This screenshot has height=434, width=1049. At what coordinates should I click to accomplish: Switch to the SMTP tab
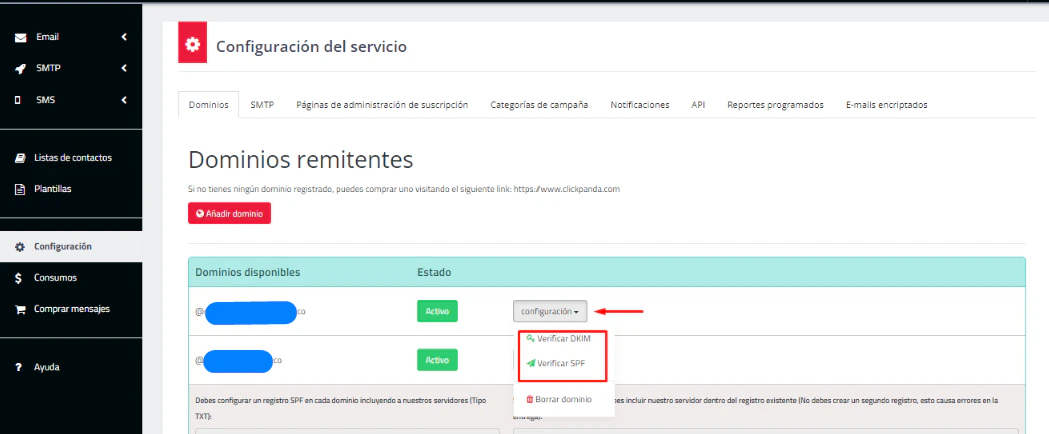click(x=262, y=105)
